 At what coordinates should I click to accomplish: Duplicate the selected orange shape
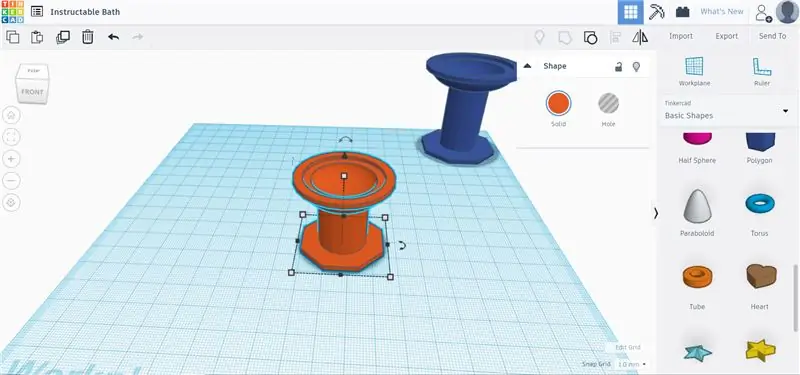63,37
